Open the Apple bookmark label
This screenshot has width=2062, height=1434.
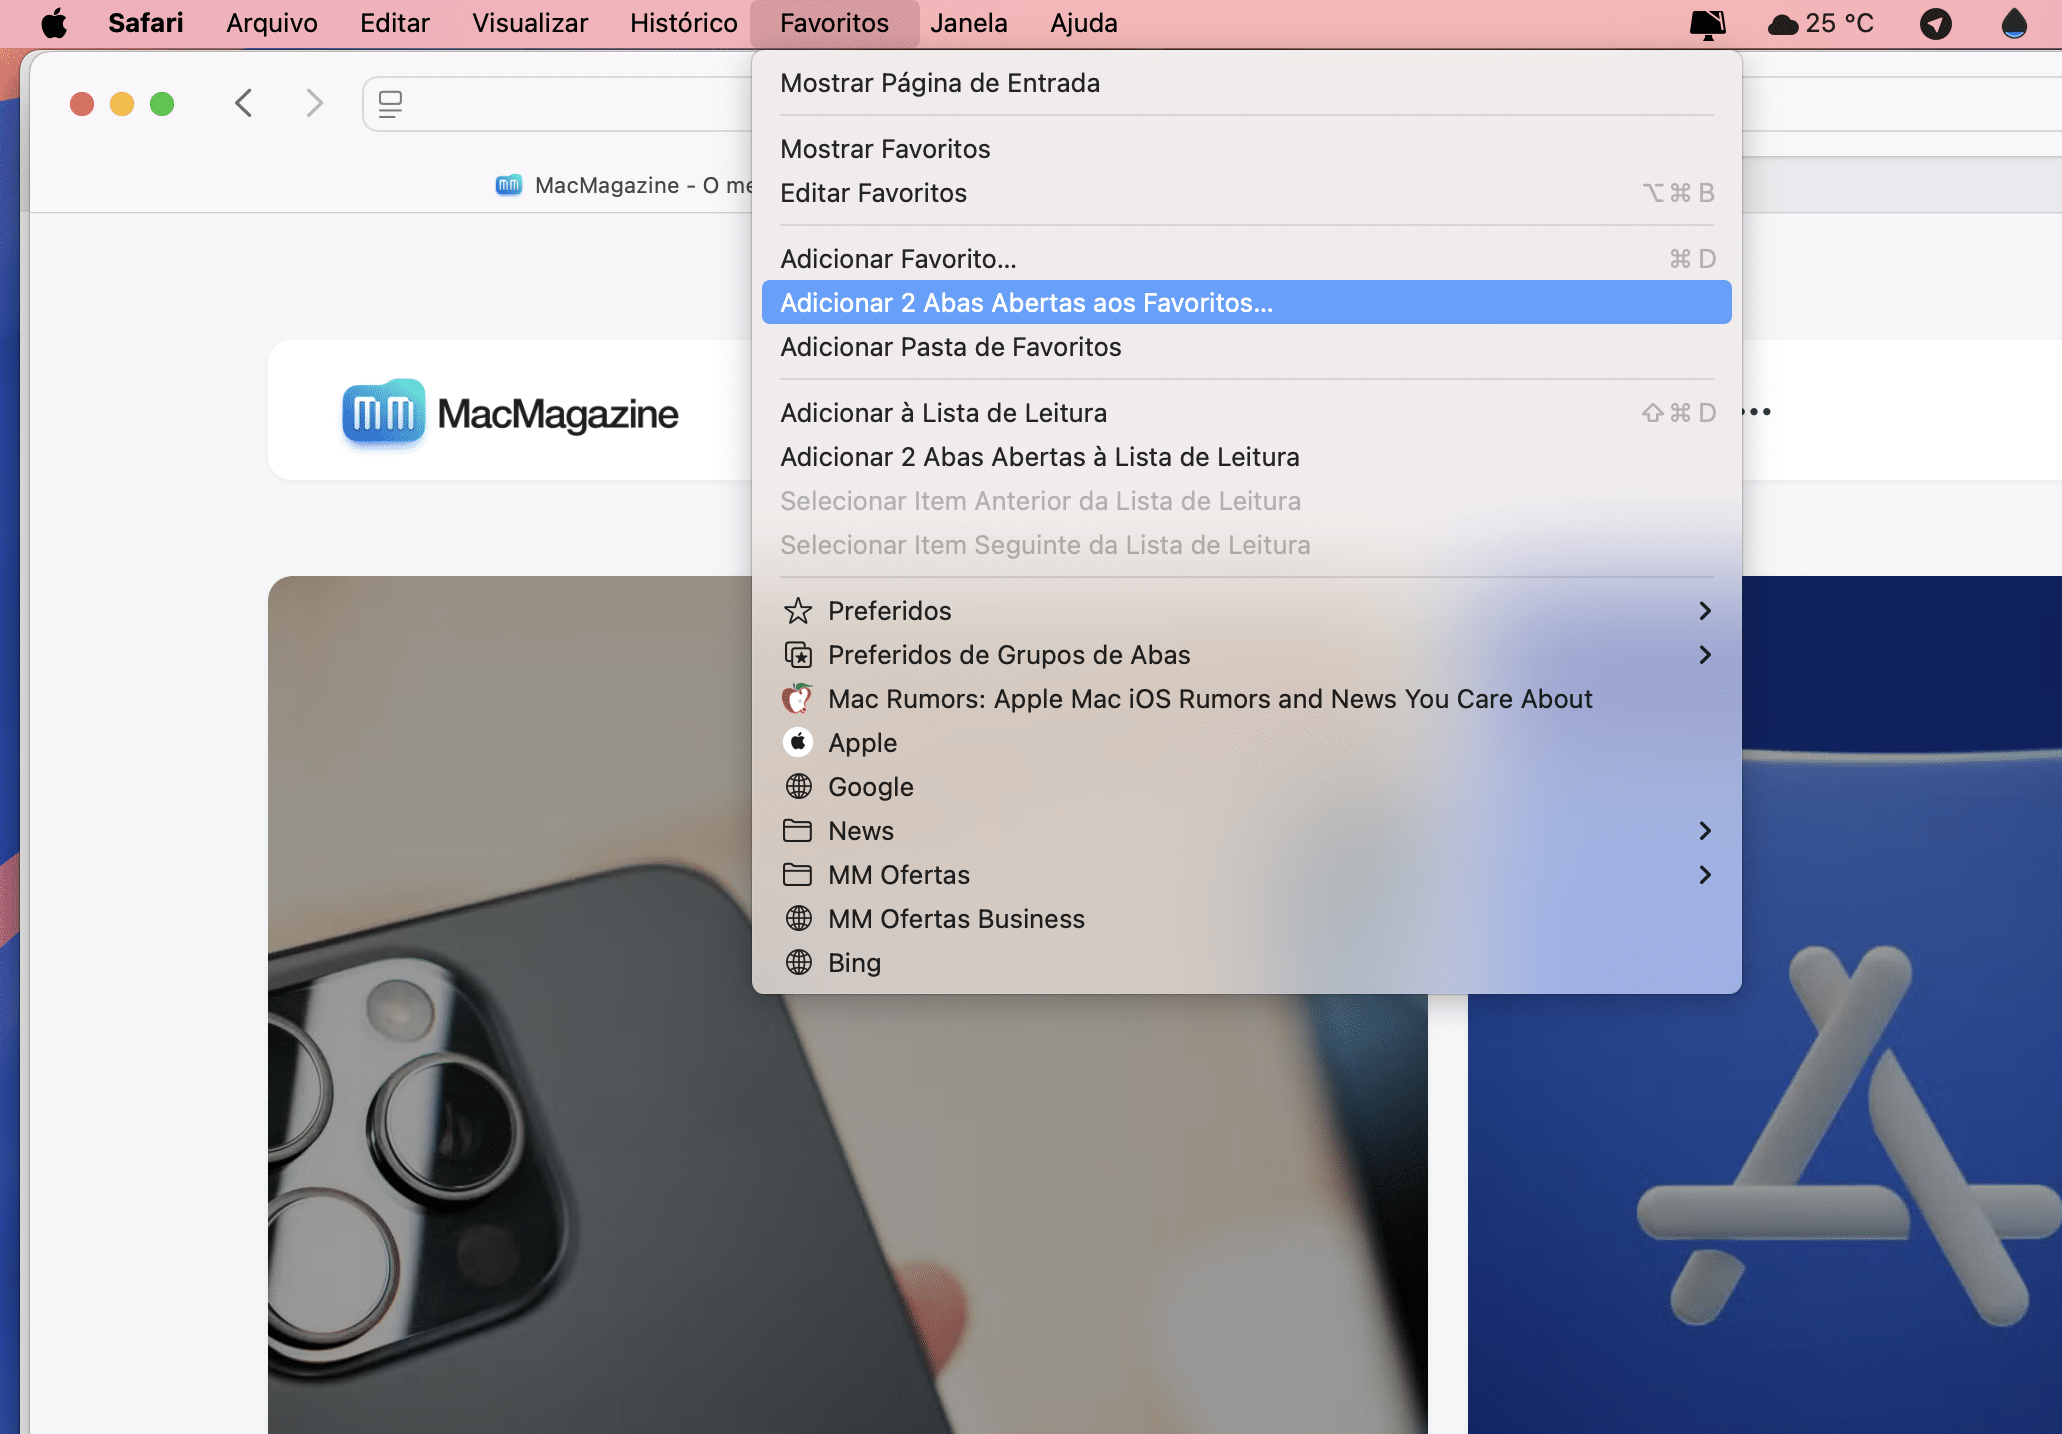coord(862,743)
